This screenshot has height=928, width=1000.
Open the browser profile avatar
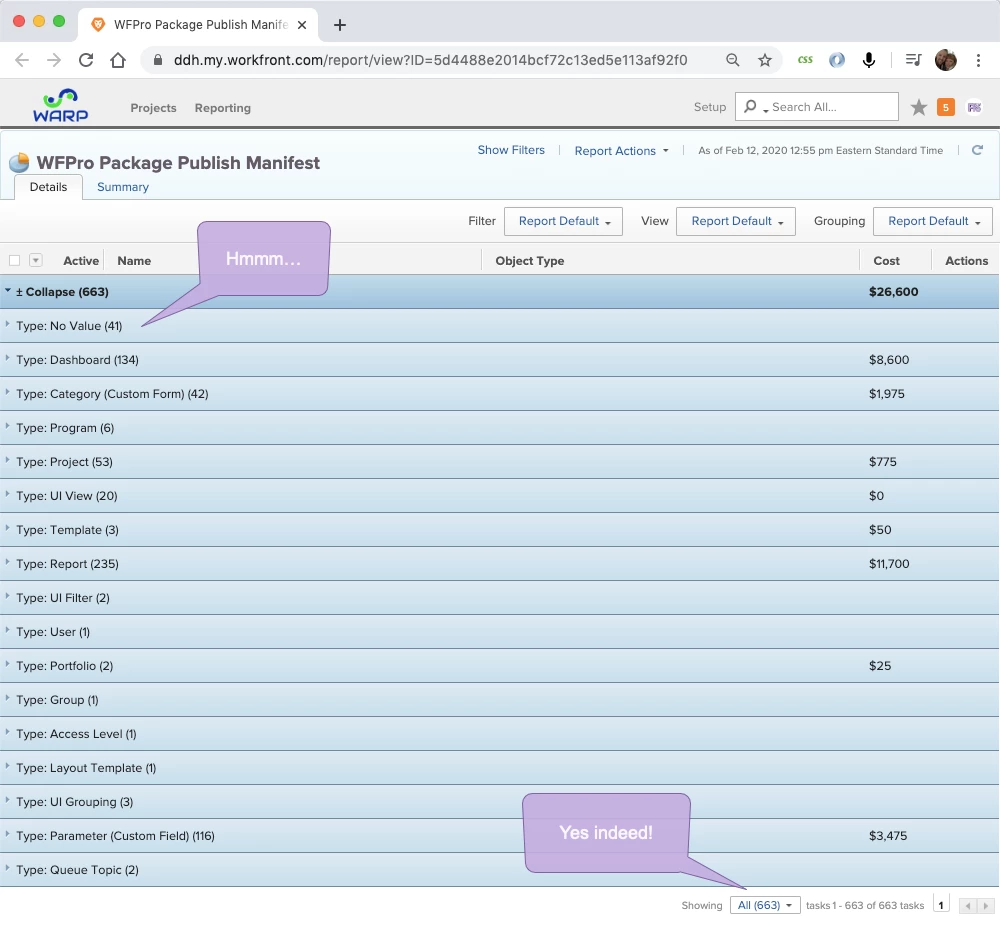coord(946,60)
